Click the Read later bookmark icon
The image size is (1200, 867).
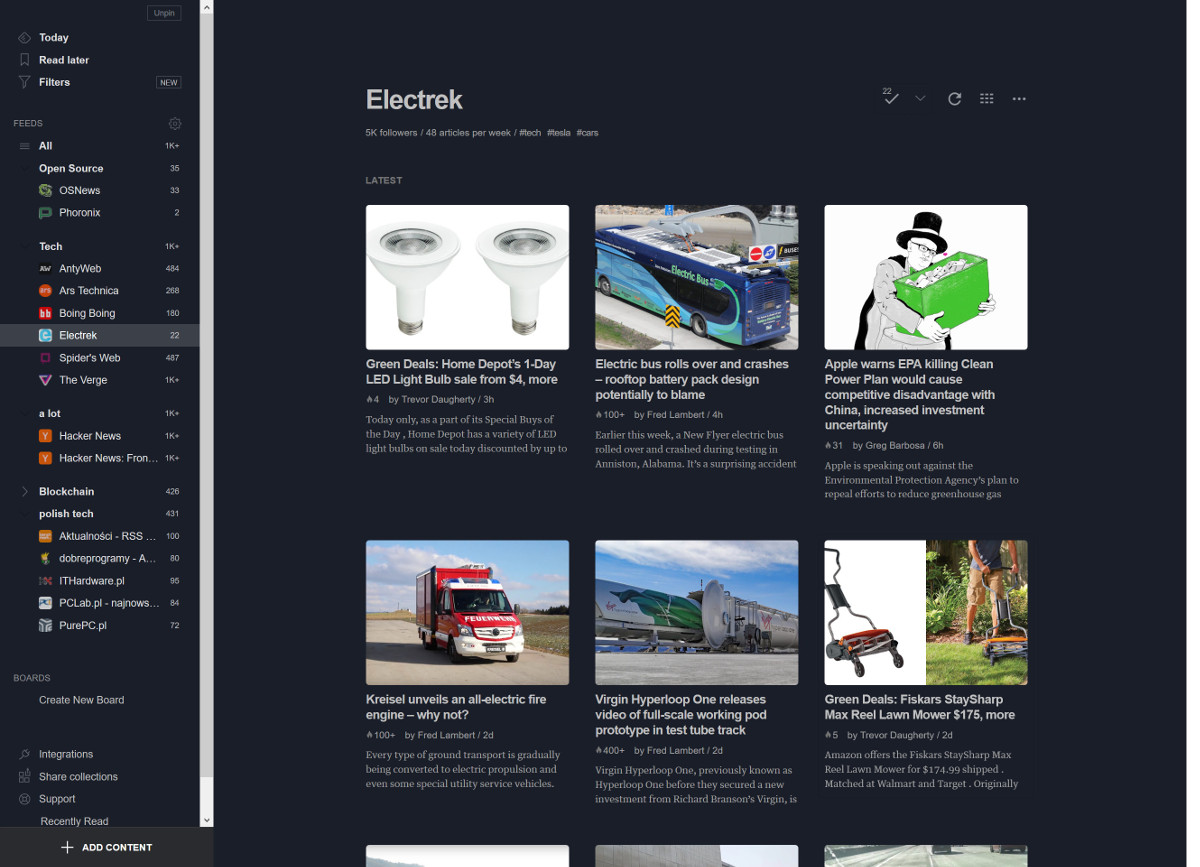25,60
